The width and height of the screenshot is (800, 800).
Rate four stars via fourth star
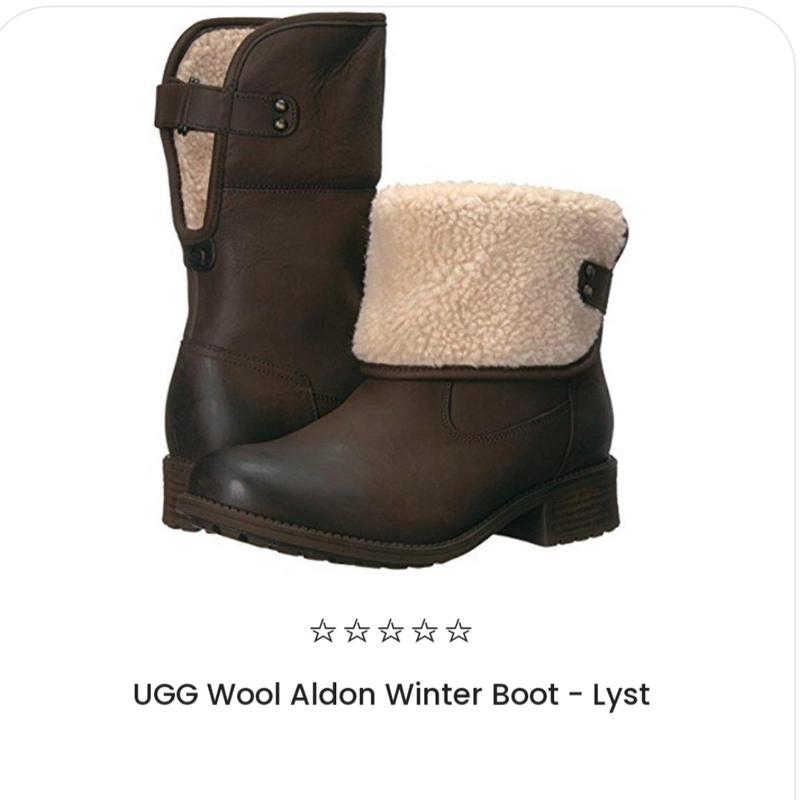[424, 631]
